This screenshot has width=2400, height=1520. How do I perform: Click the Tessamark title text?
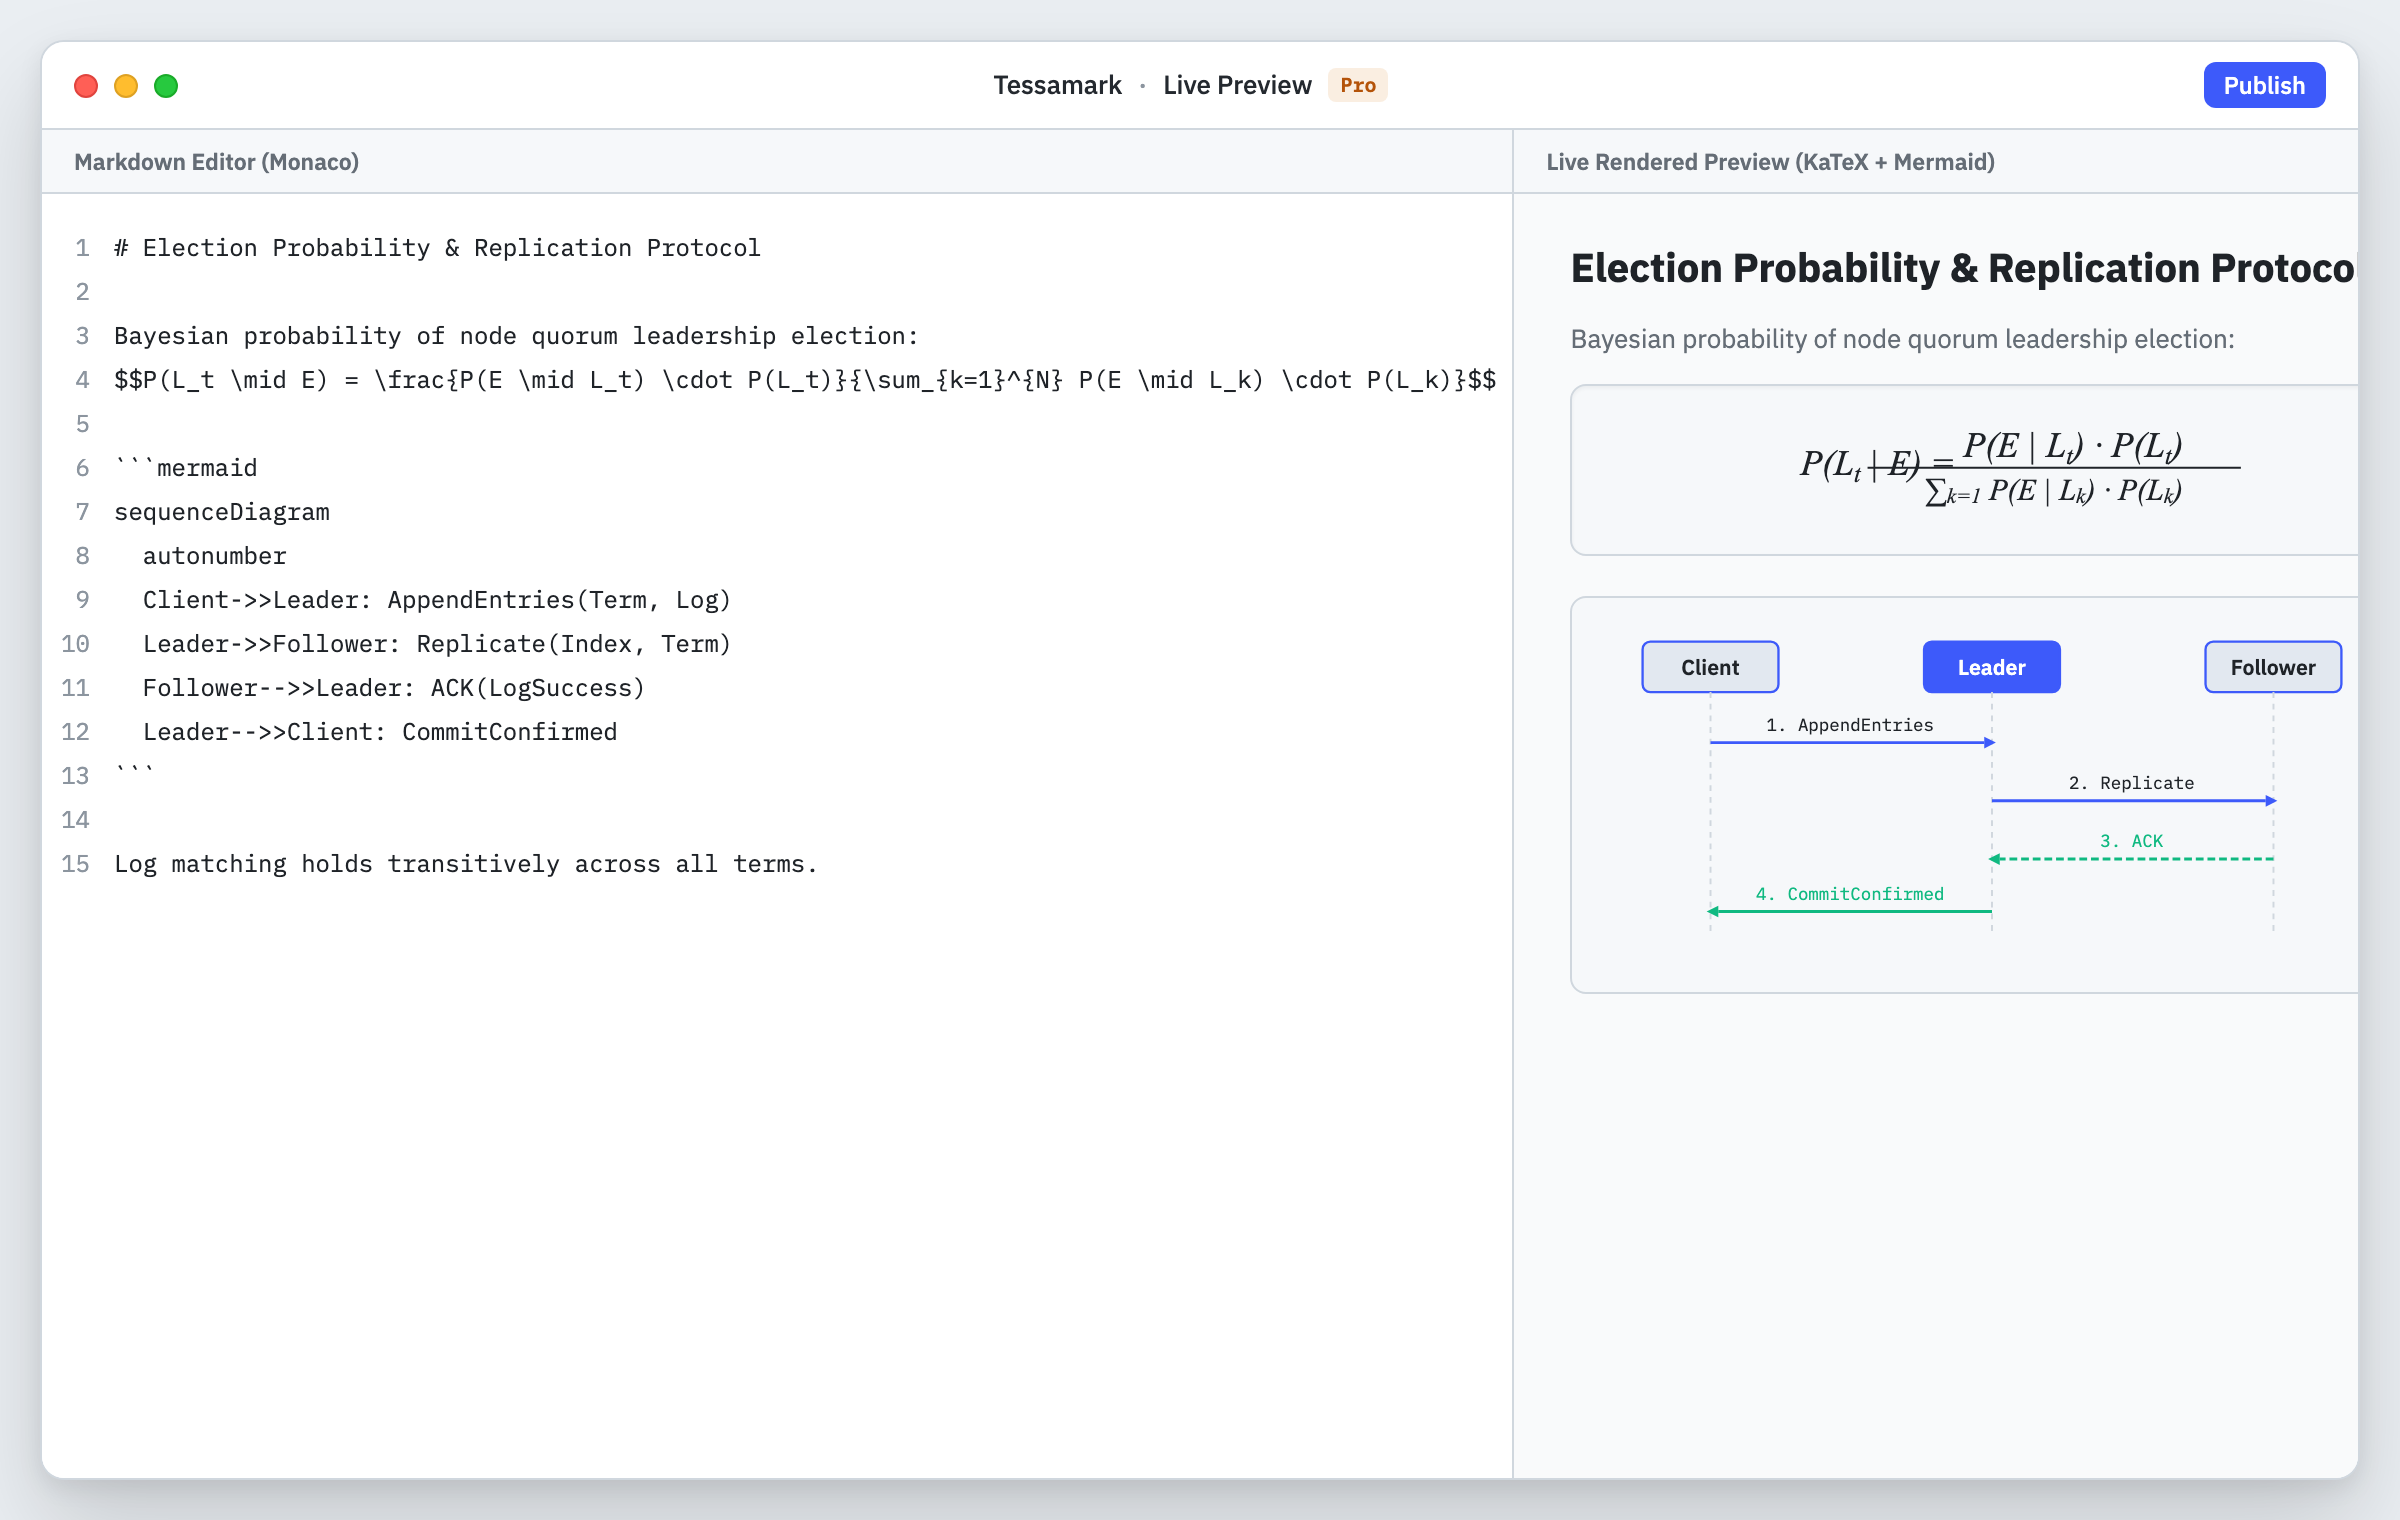point(1057,85)
